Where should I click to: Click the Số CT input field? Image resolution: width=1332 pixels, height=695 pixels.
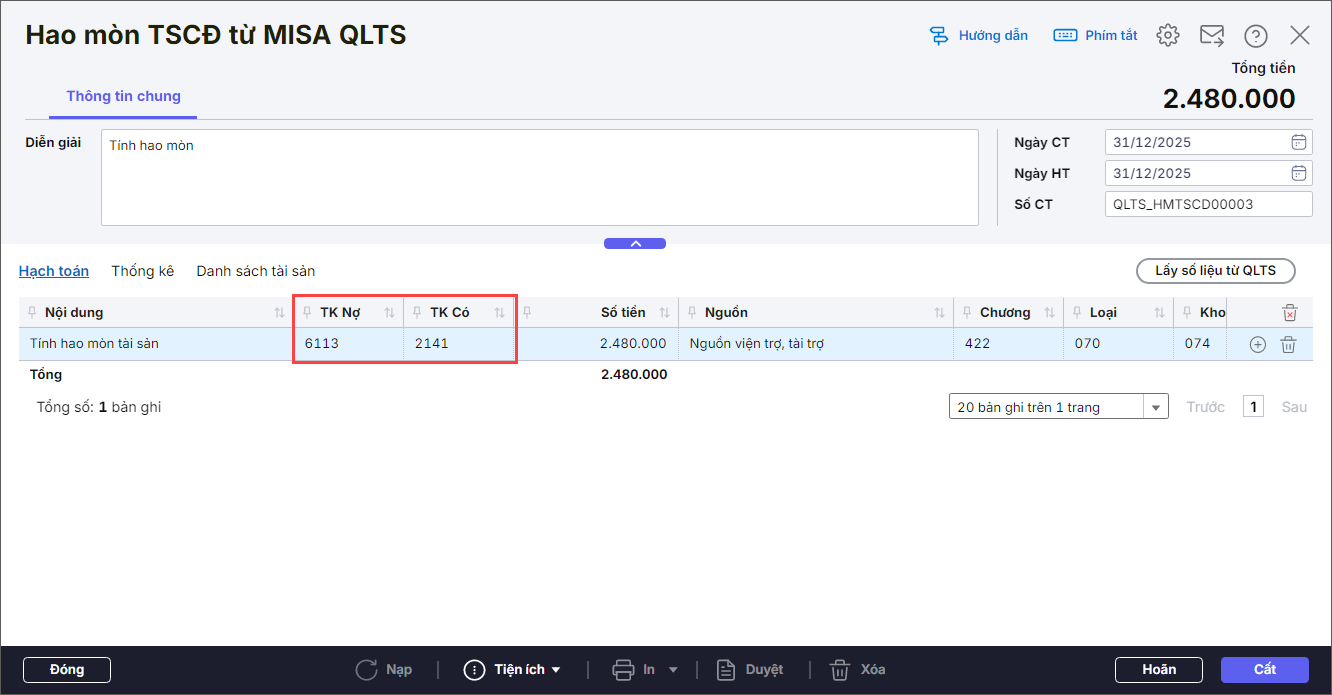pos(1209,204)
